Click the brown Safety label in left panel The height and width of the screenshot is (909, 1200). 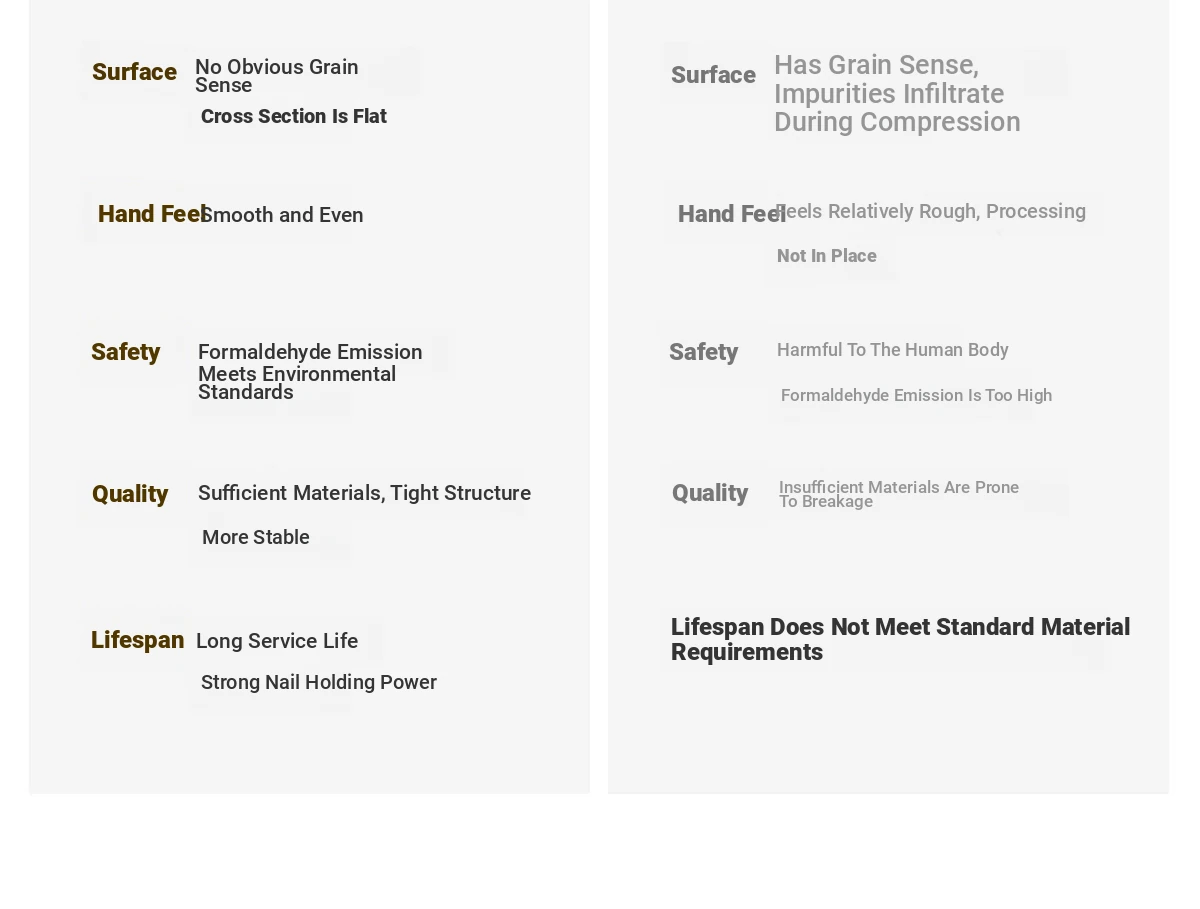click(125, 352)
